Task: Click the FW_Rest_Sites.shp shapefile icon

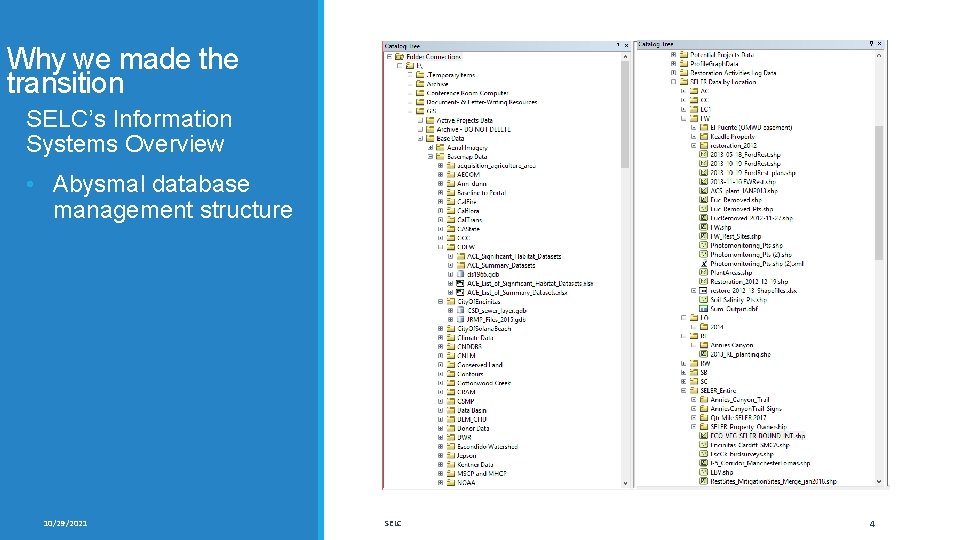Action: (703, 236)
